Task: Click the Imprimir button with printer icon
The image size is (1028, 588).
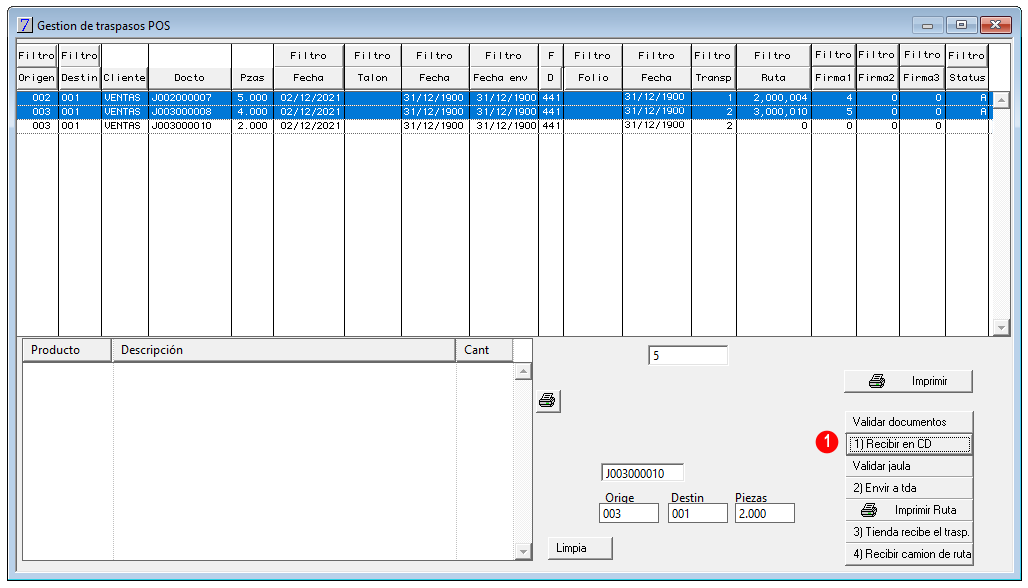Action: click(x=908, y=381)
